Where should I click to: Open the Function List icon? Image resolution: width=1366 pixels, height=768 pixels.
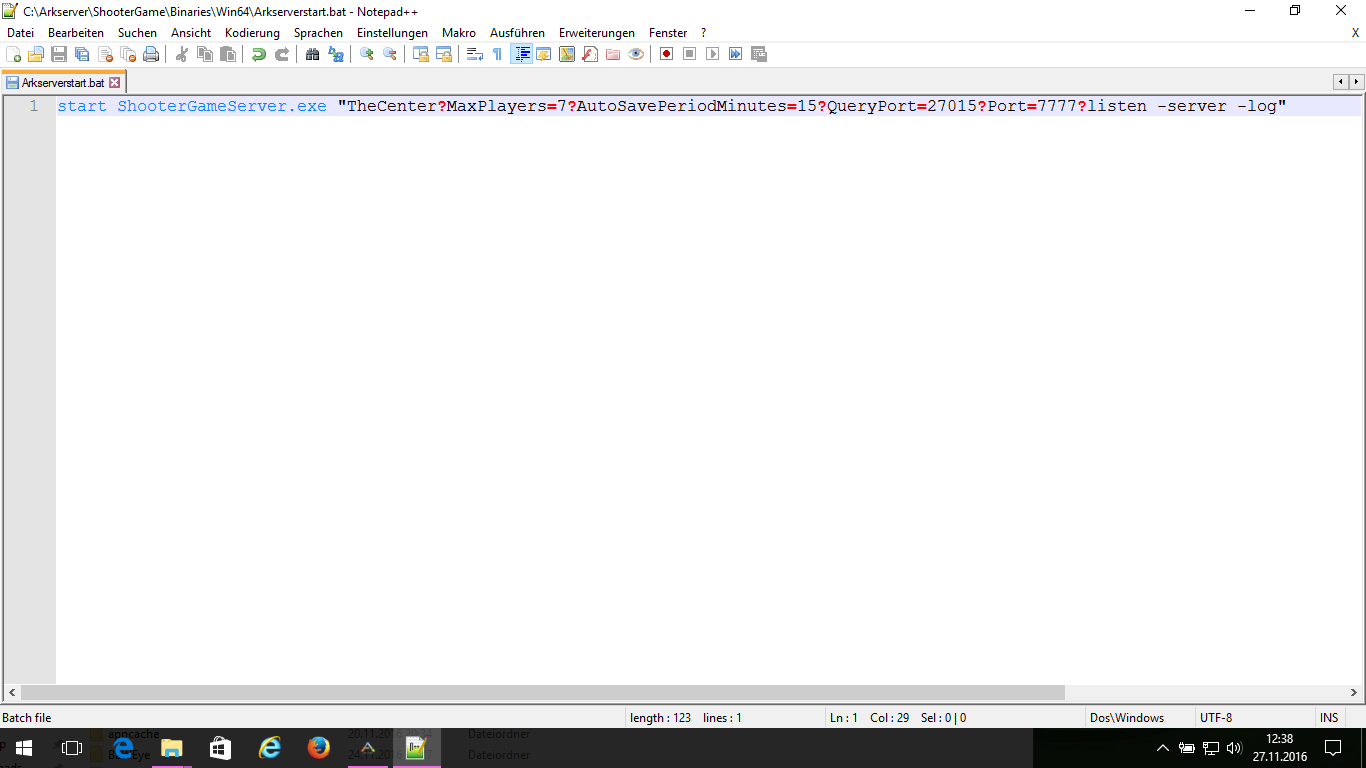click(x=590, y=54)
